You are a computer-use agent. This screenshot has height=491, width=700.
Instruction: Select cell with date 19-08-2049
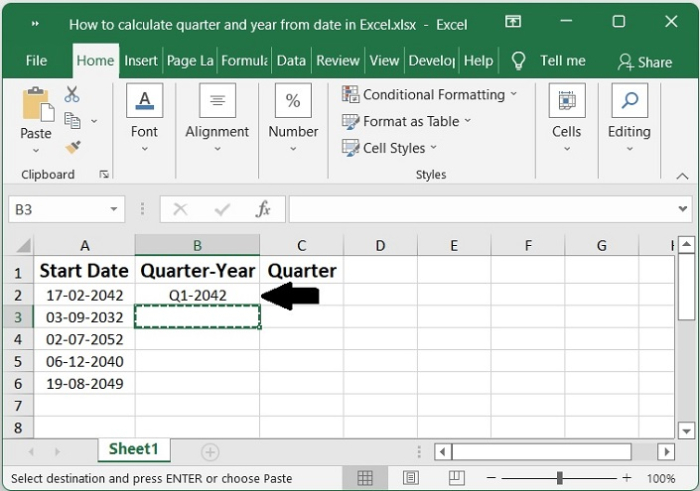[x=84, y=383]
